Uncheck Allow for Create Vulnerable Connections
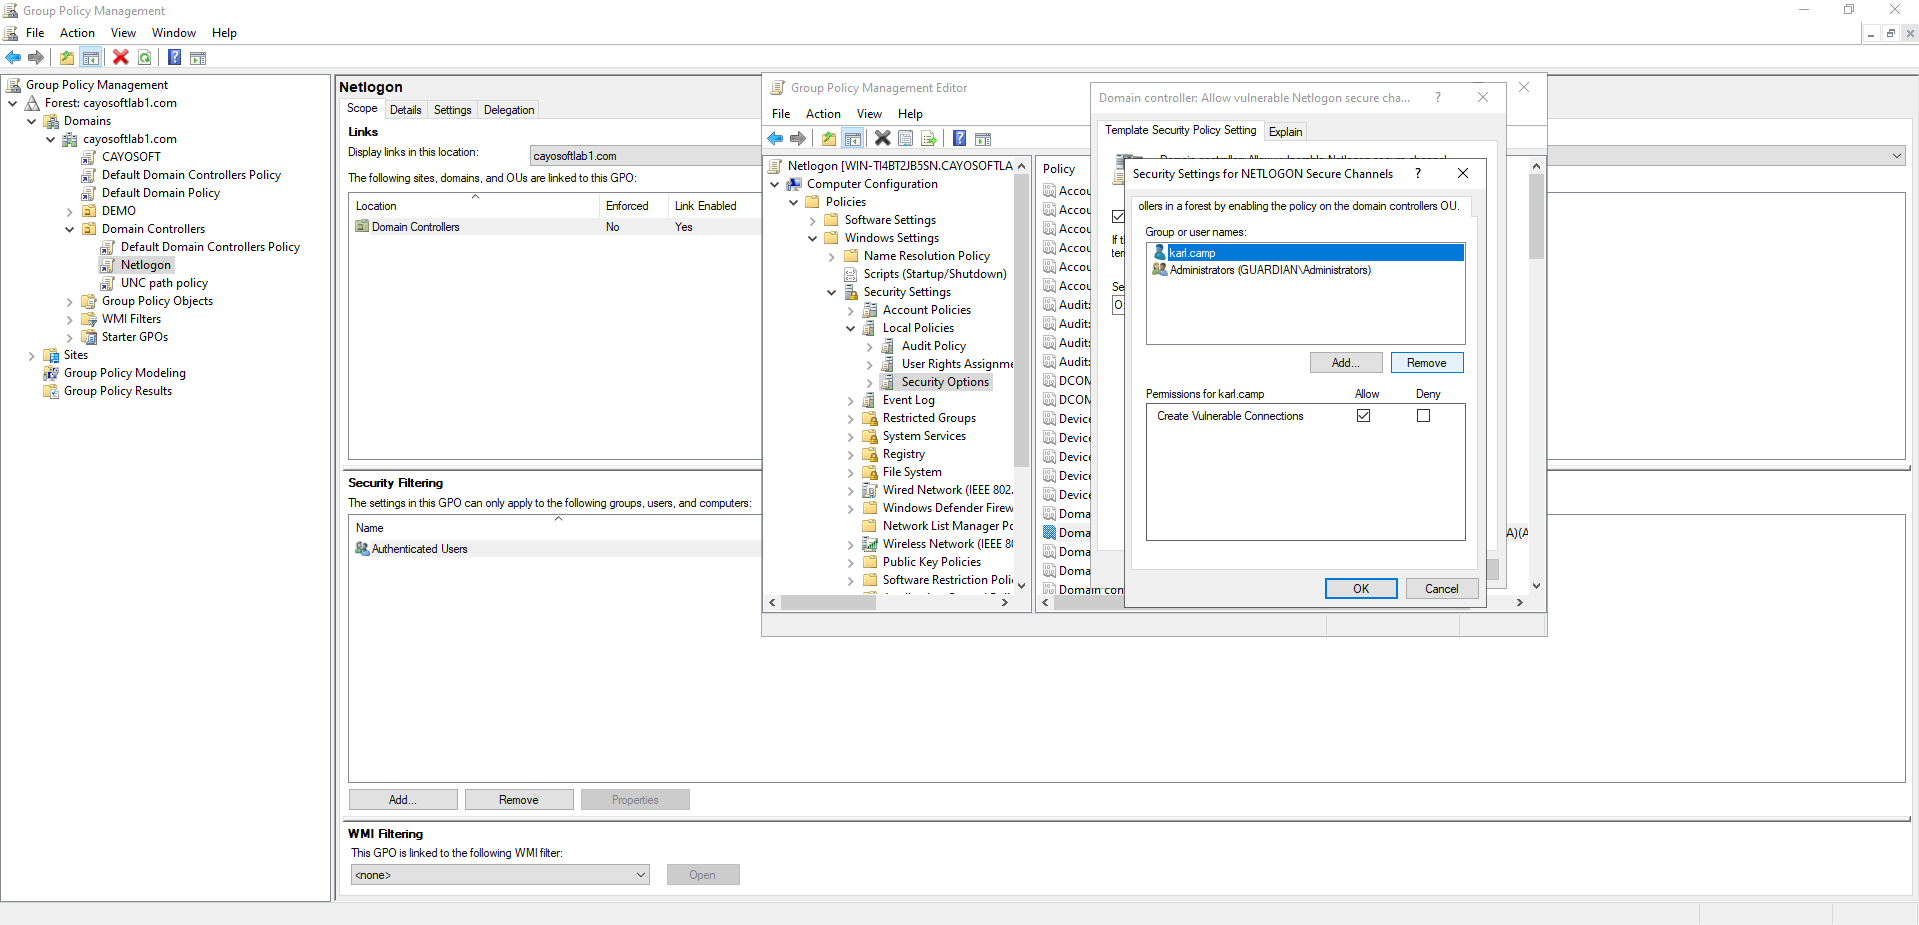 (x=1363, y=416)
